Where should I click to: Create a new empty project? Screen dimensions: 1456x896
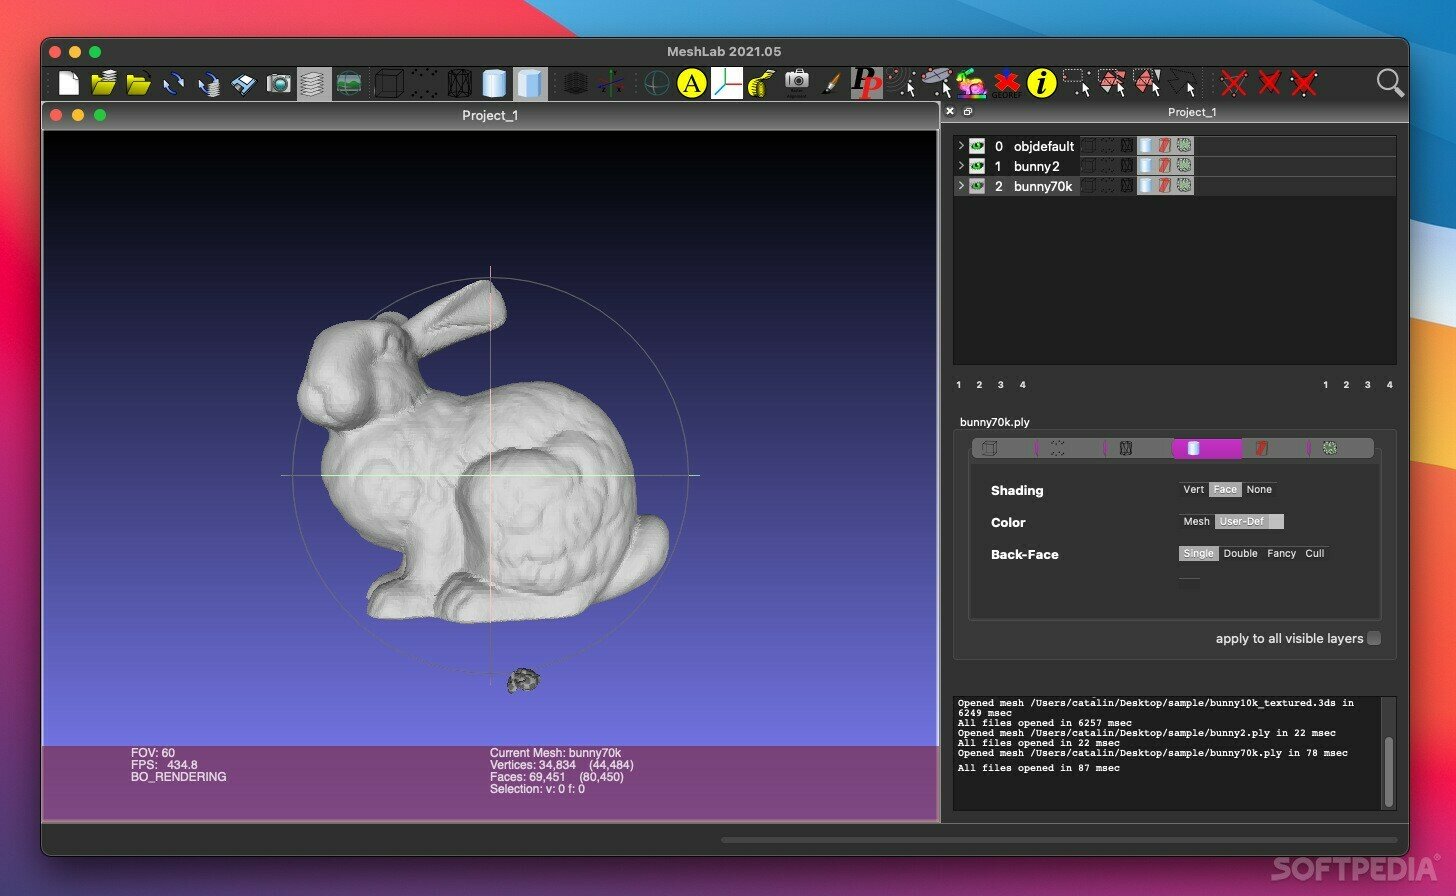[68, 84]
